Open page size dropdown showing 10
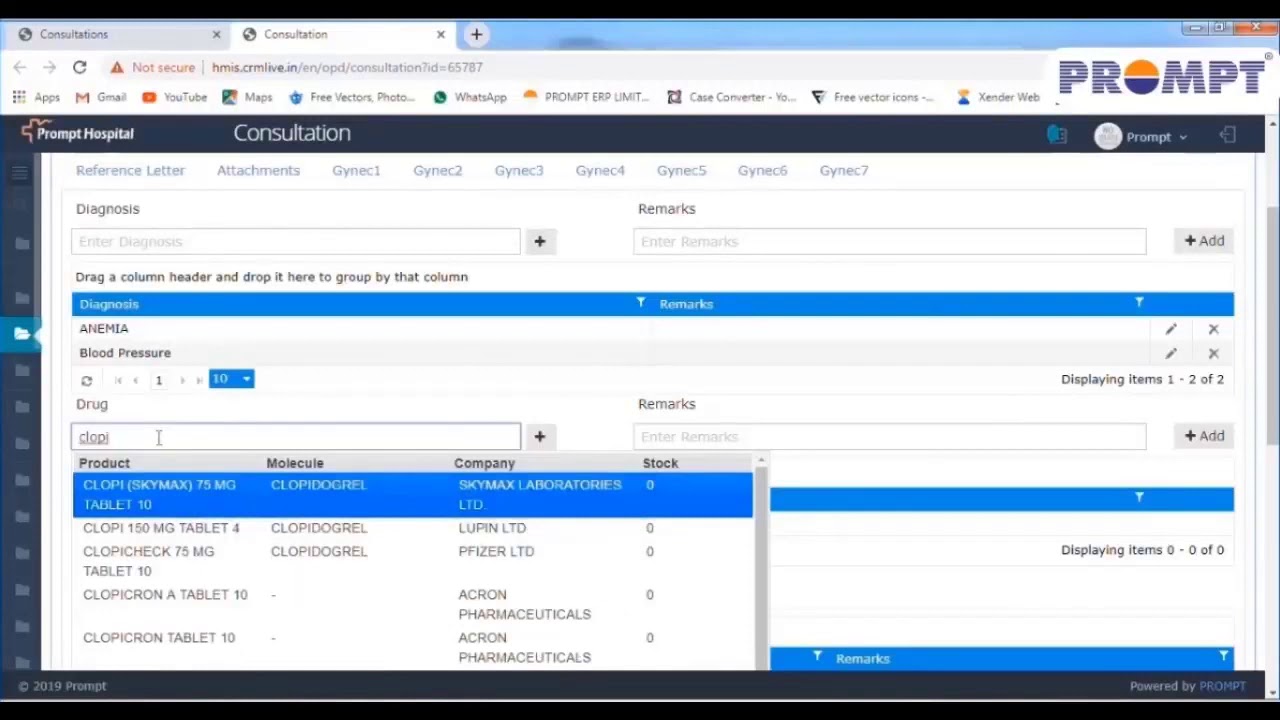The image size is (1280, 720). pos(231,379)
